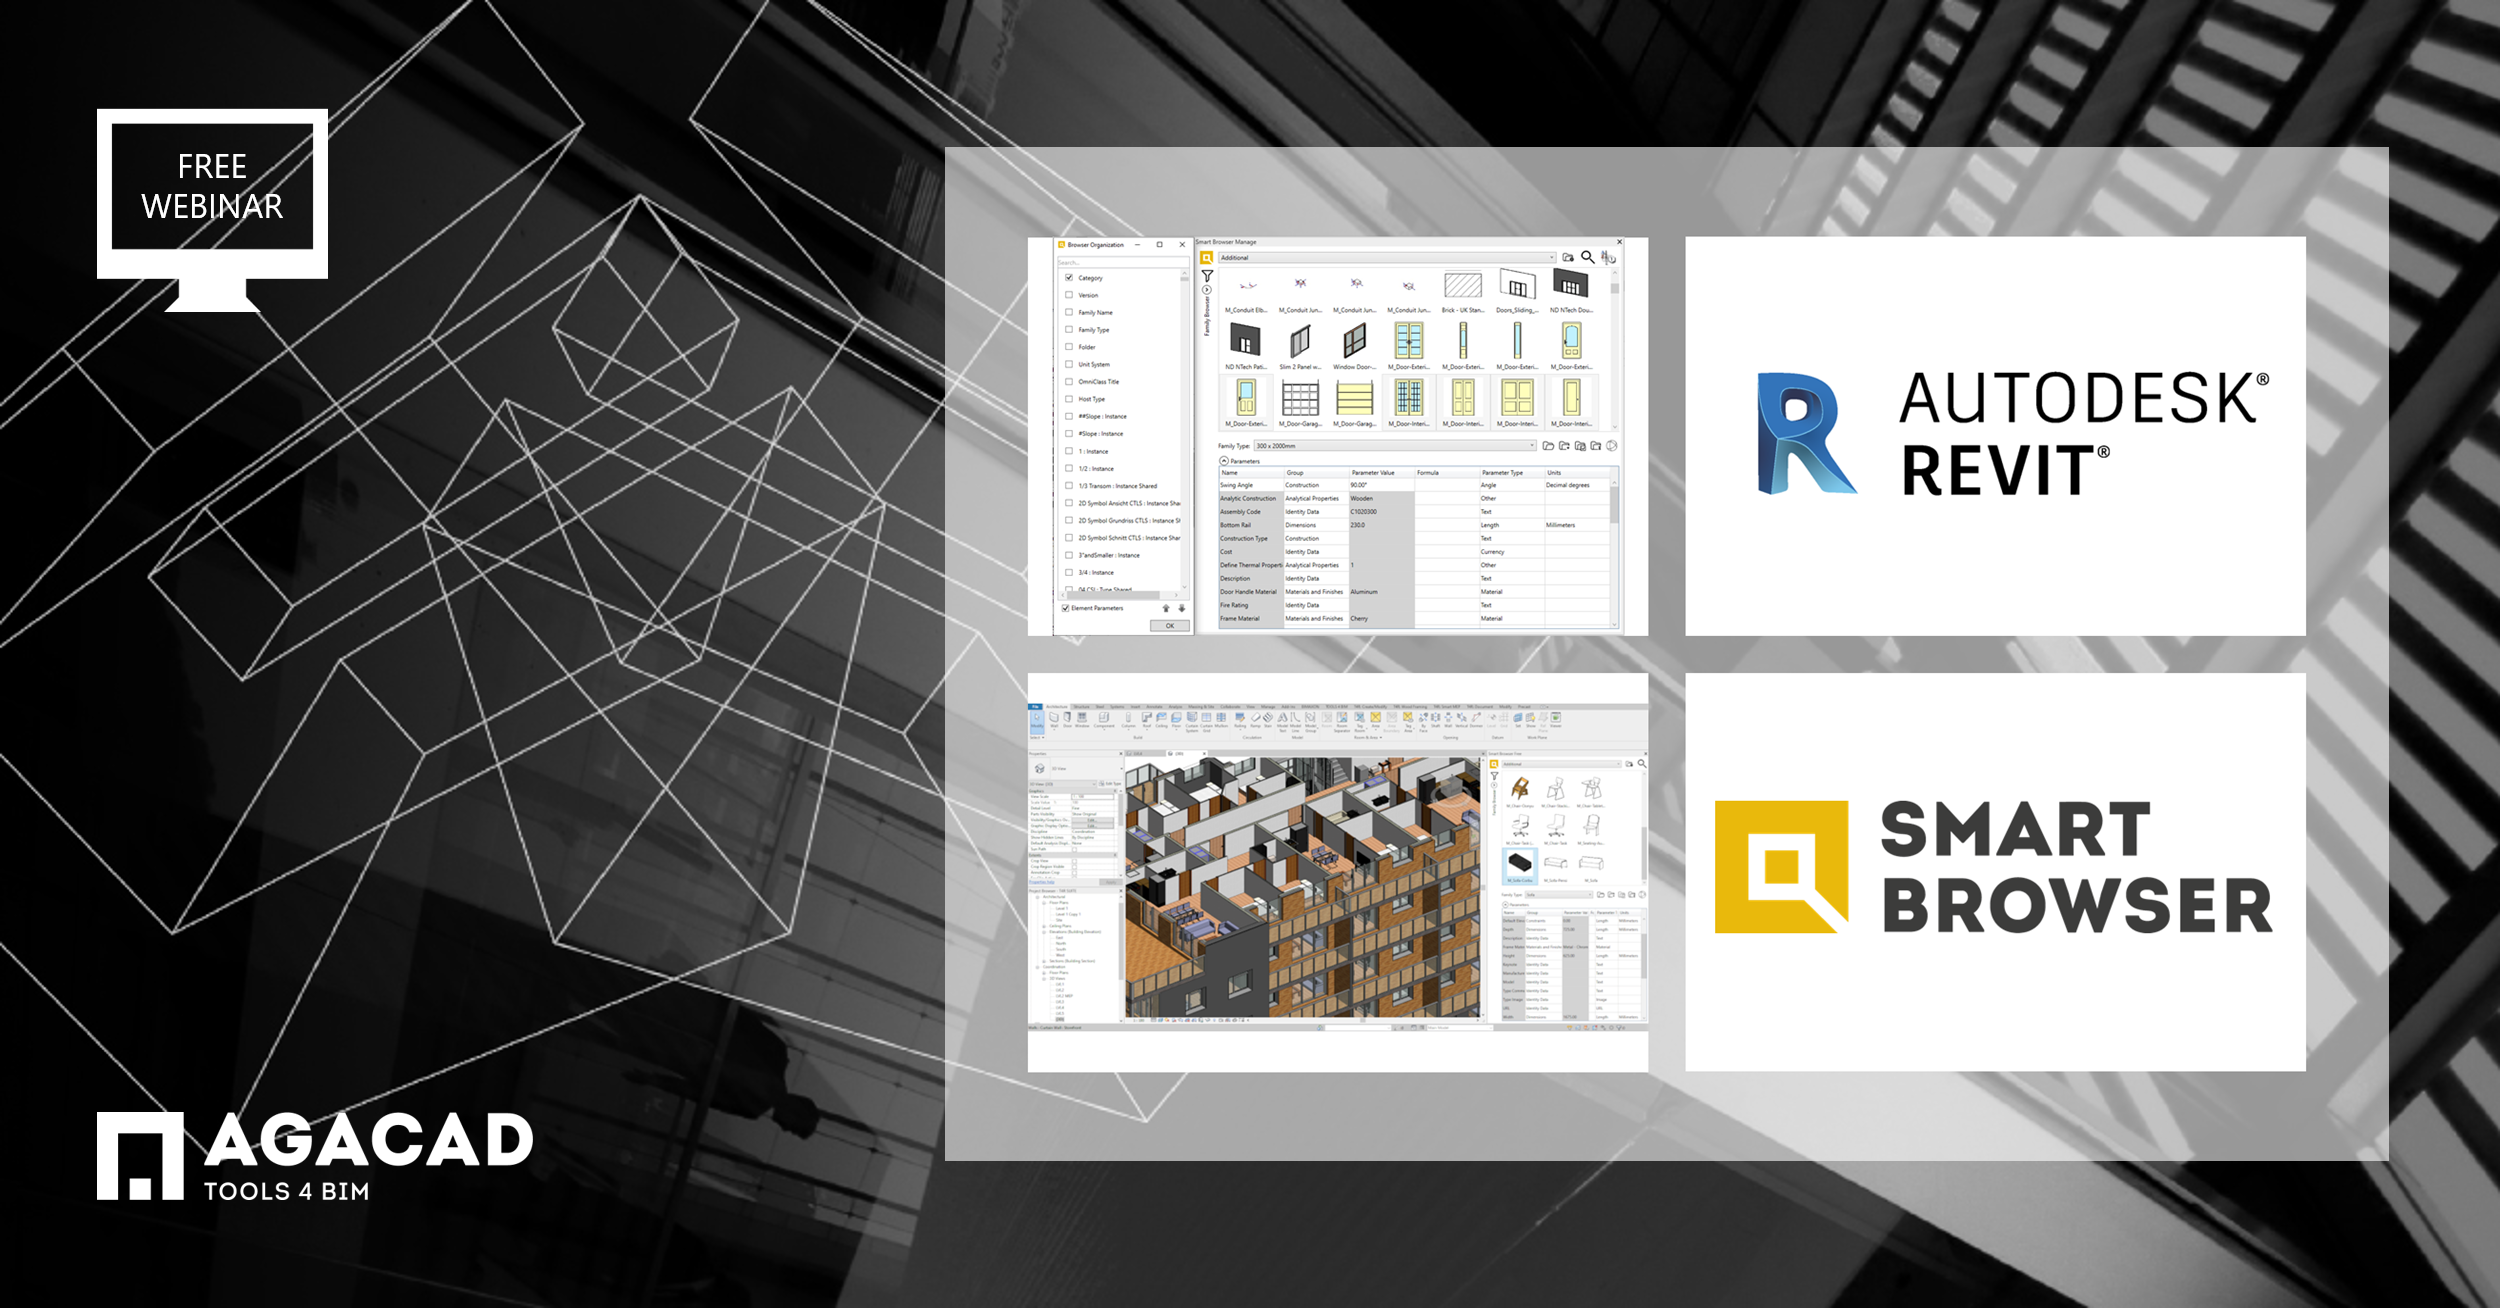Click the Search field in Browser Organization
The width and height of the screenshot is (2500, 1308).
1124,262
